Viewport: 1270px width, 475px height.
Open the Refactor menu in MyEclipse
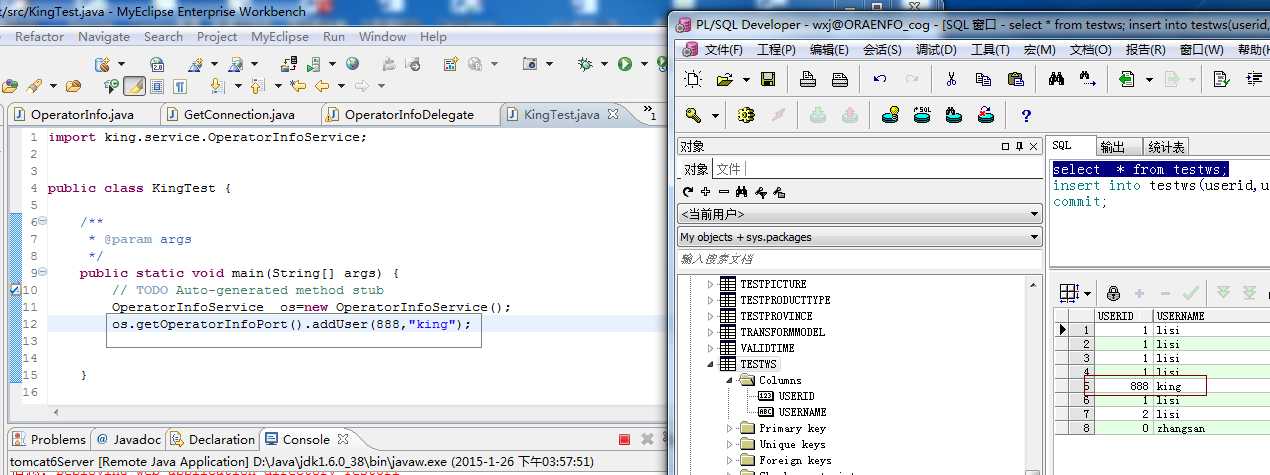click(x=40, y=37)
